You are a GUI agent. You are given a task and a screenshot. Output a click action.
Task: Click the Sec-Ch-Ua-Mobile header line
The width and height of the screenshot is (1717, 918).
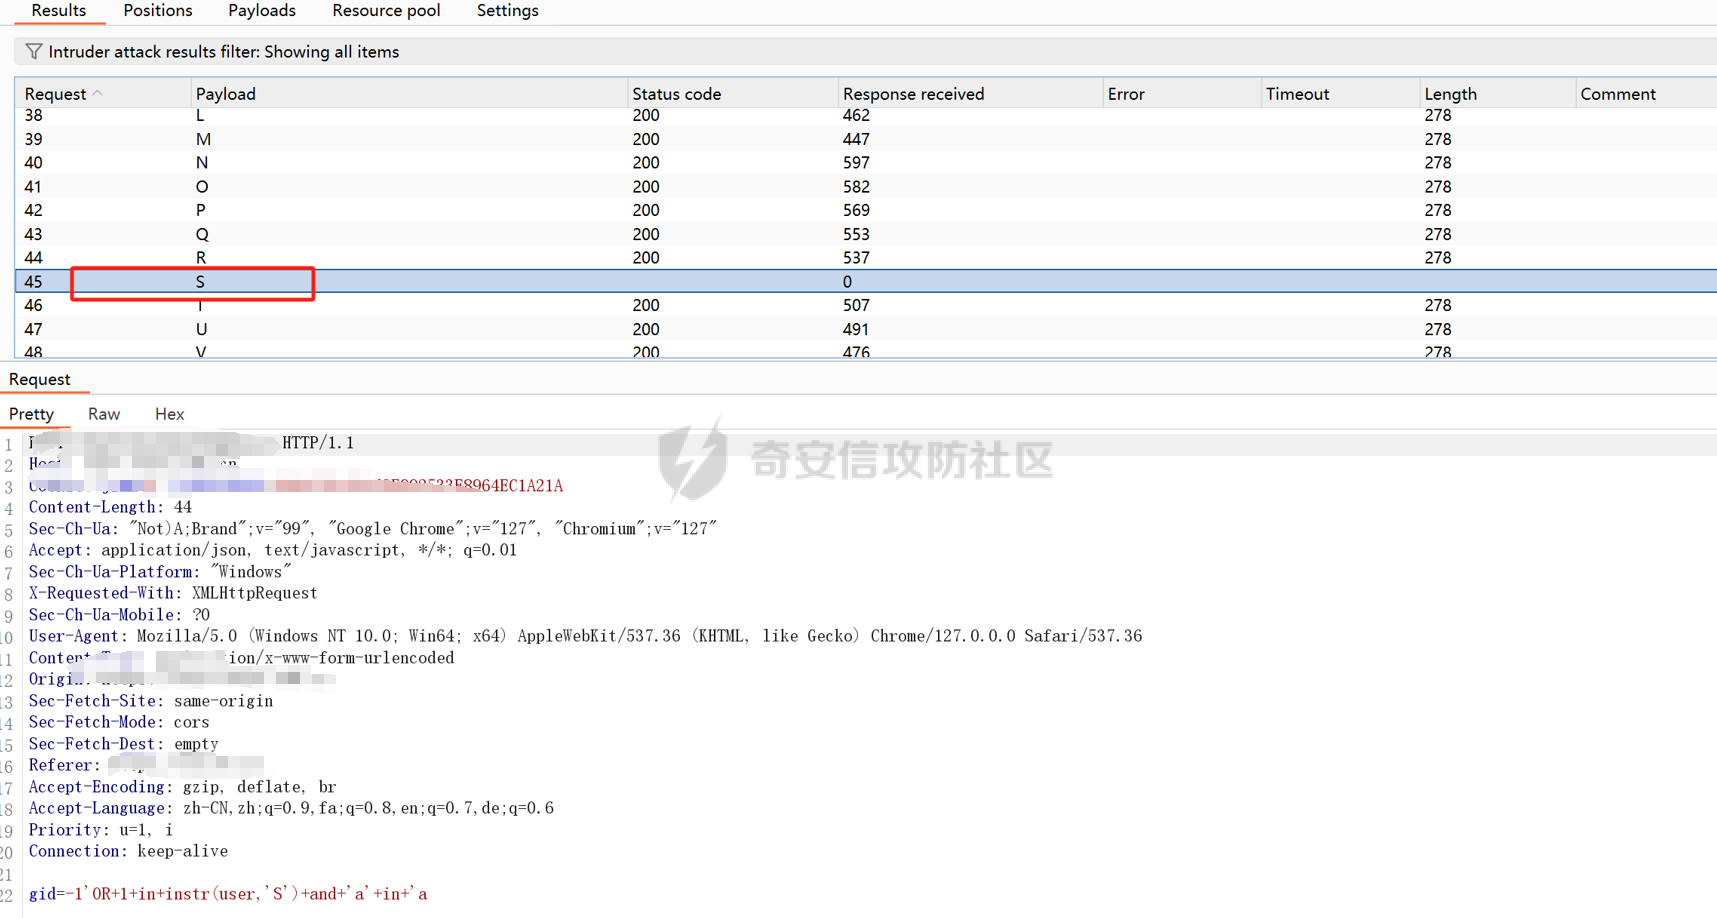click(119, 615)
